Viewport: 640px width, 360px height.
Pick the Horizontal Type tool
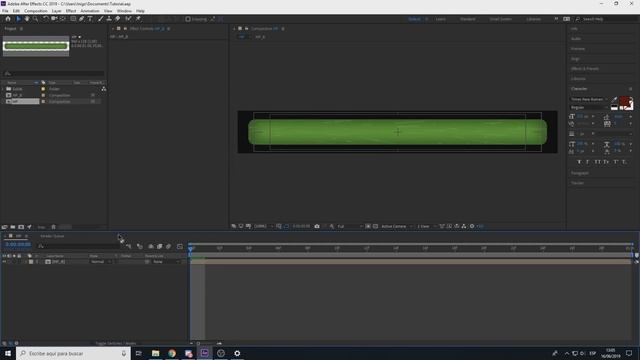click(x=90, y=19)
